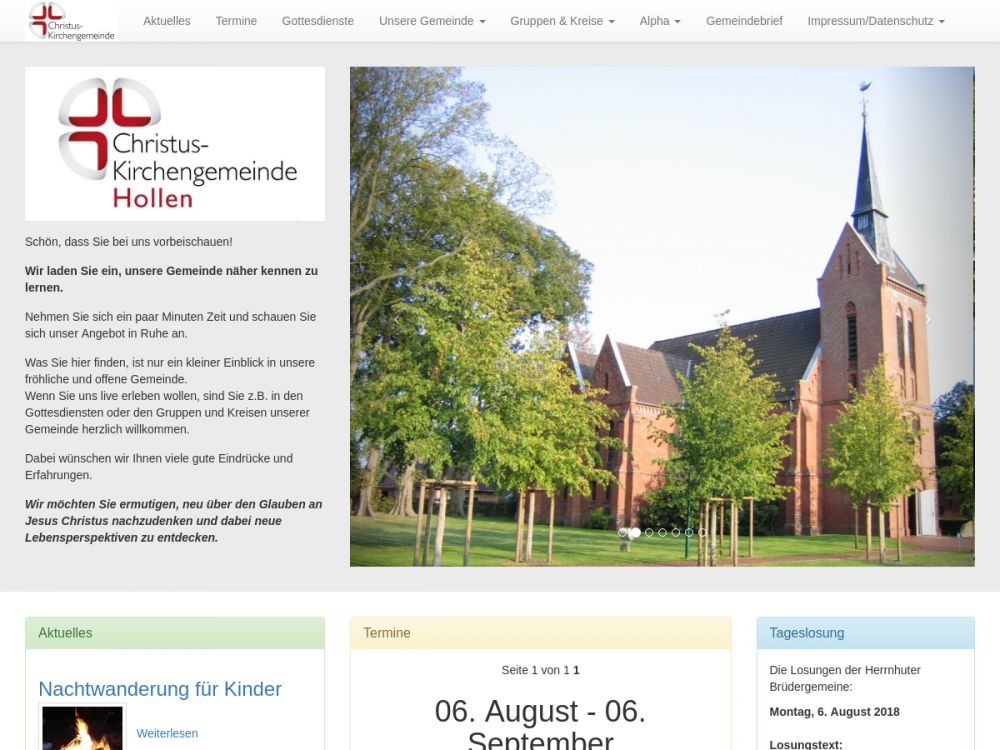Select the fifth slideshow indicator dot
Viewport: 1000px width, 750px height.
[x=675, y=533]
